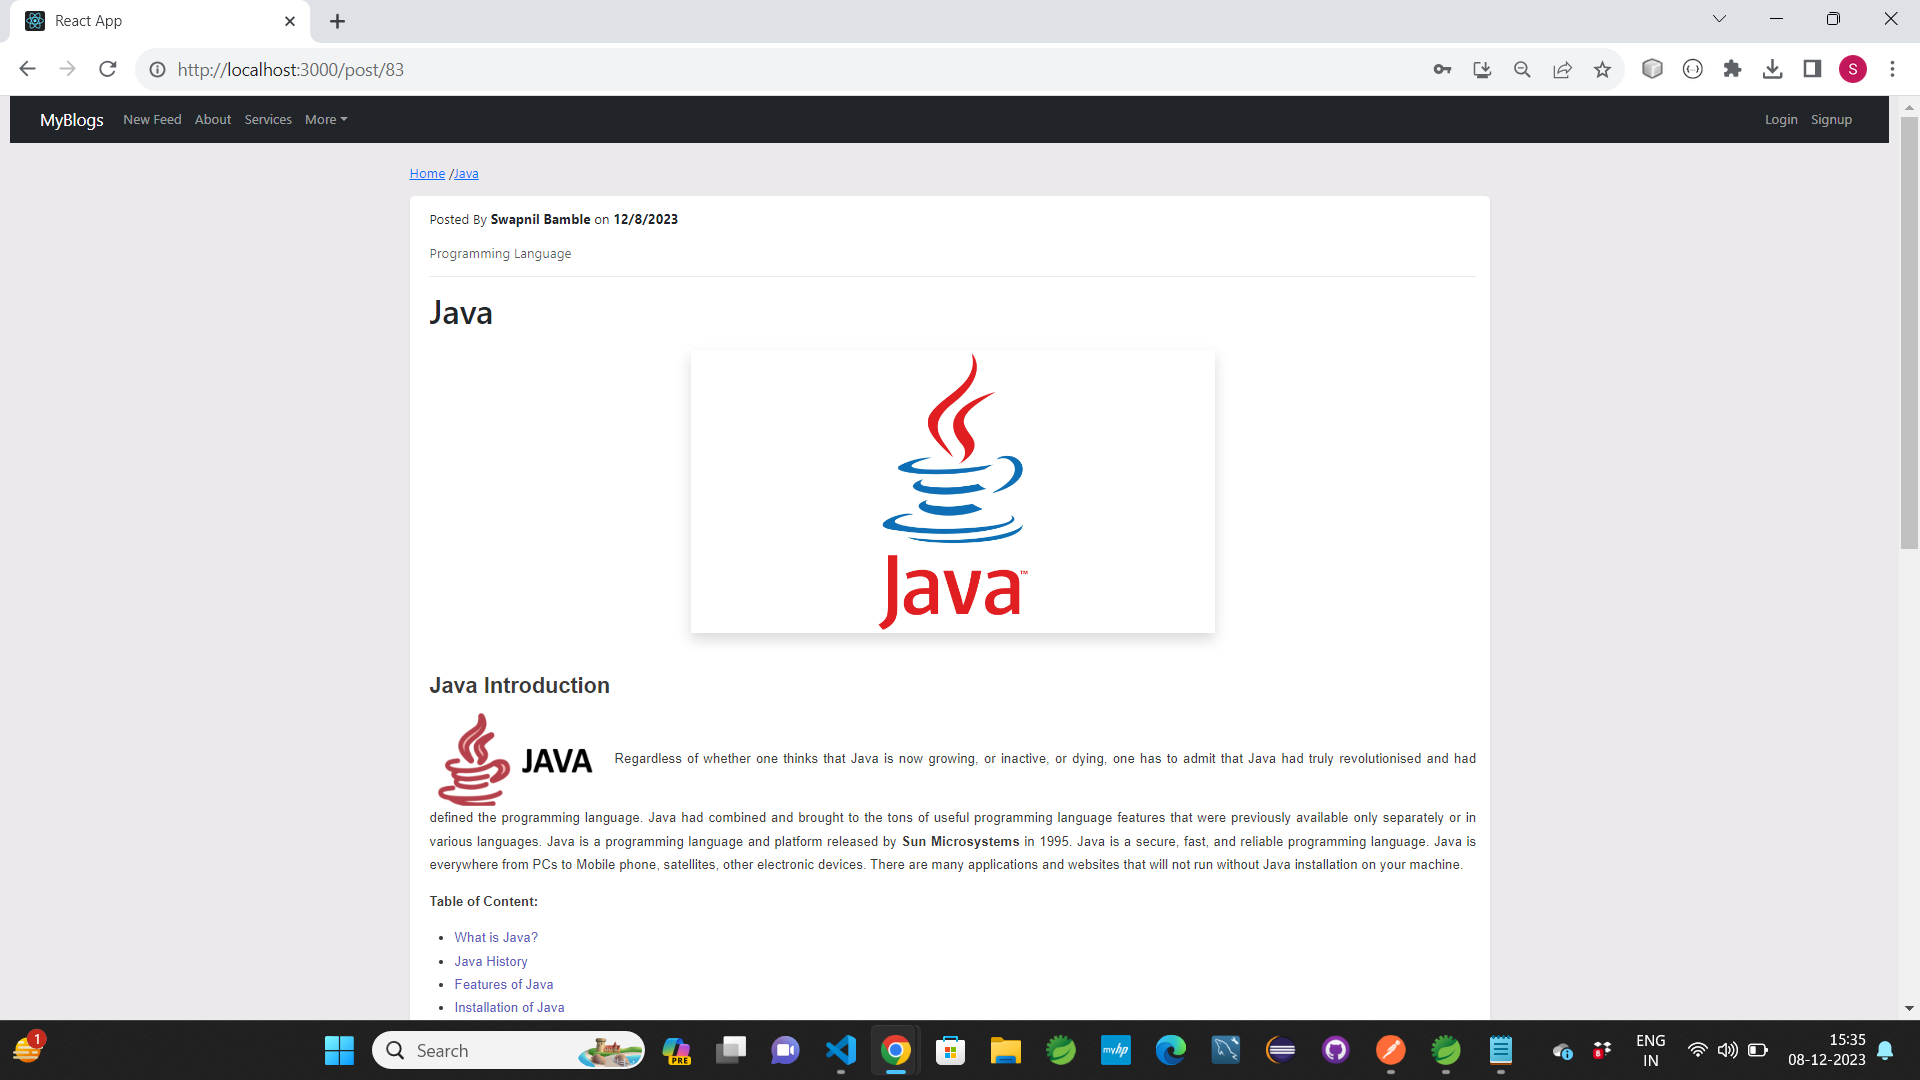Go to New Feed nav item
The height and width of the screenshot is (1080, 1920).
point(152,119)
